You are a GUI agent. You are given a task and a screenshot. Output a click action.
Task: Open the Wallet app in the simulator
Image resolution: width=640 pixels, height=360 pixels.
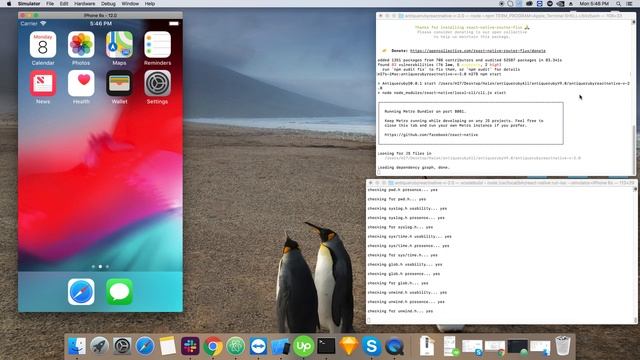[119, 83]
